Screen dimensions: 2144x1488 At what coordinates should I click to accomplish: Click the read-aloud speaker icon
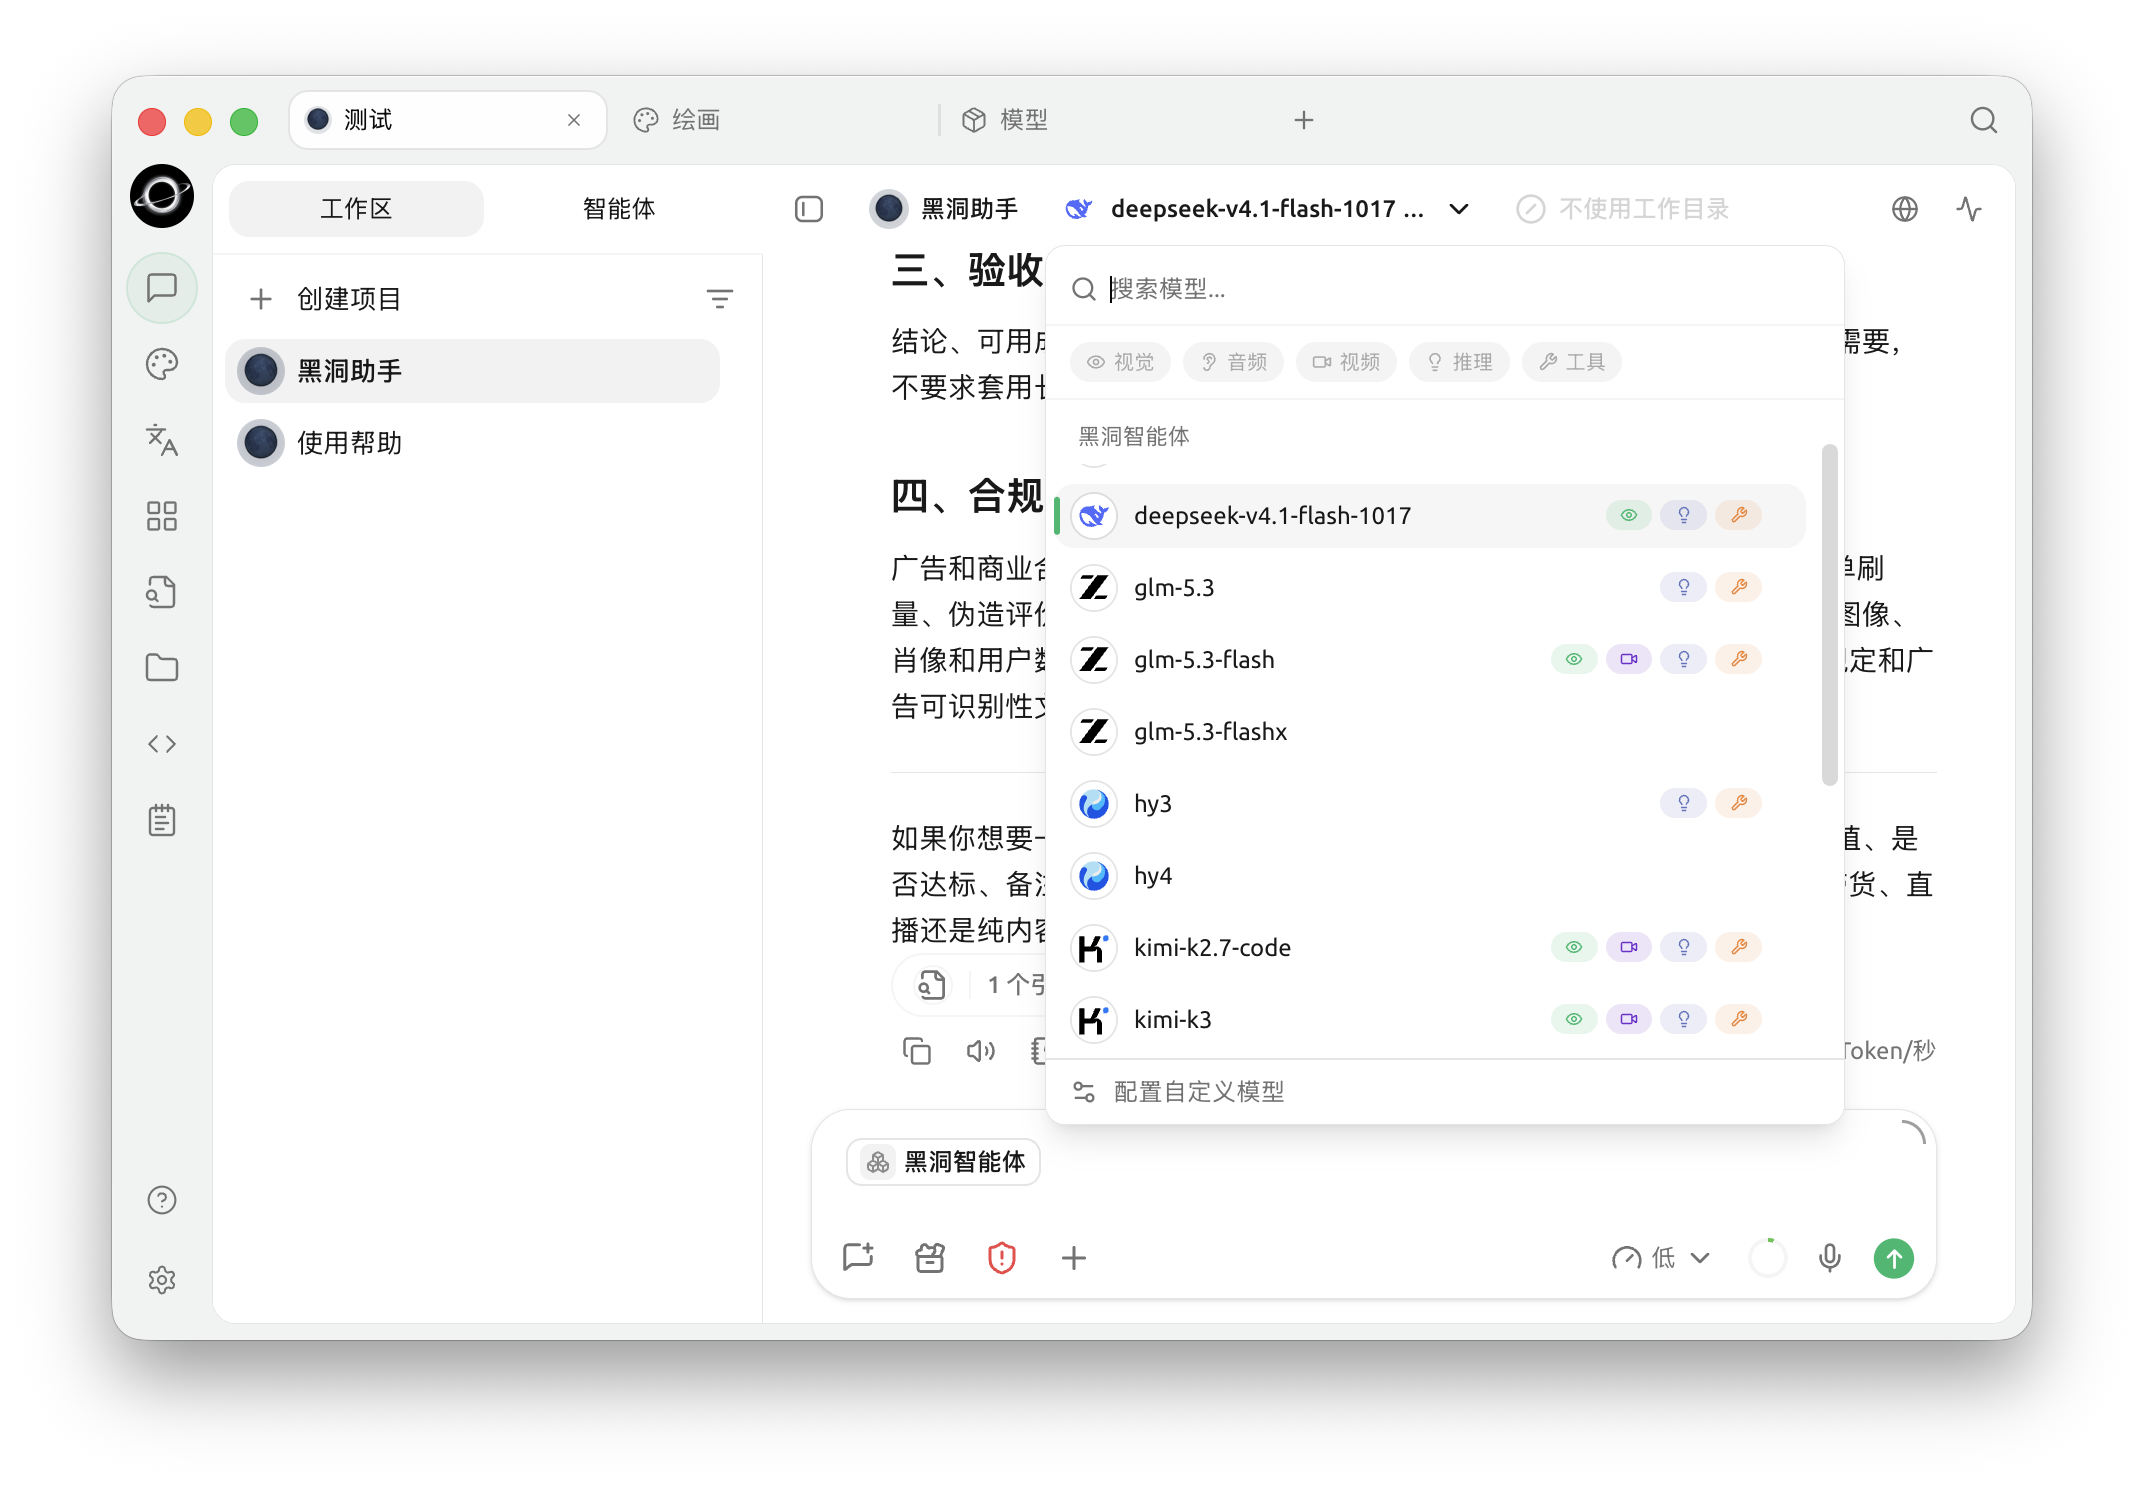tap(981, 1051)
